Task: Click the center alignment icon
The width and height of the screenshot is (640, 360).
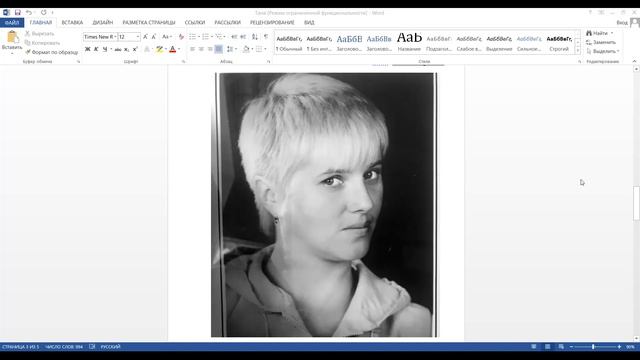Action: [x=201, y=49]
